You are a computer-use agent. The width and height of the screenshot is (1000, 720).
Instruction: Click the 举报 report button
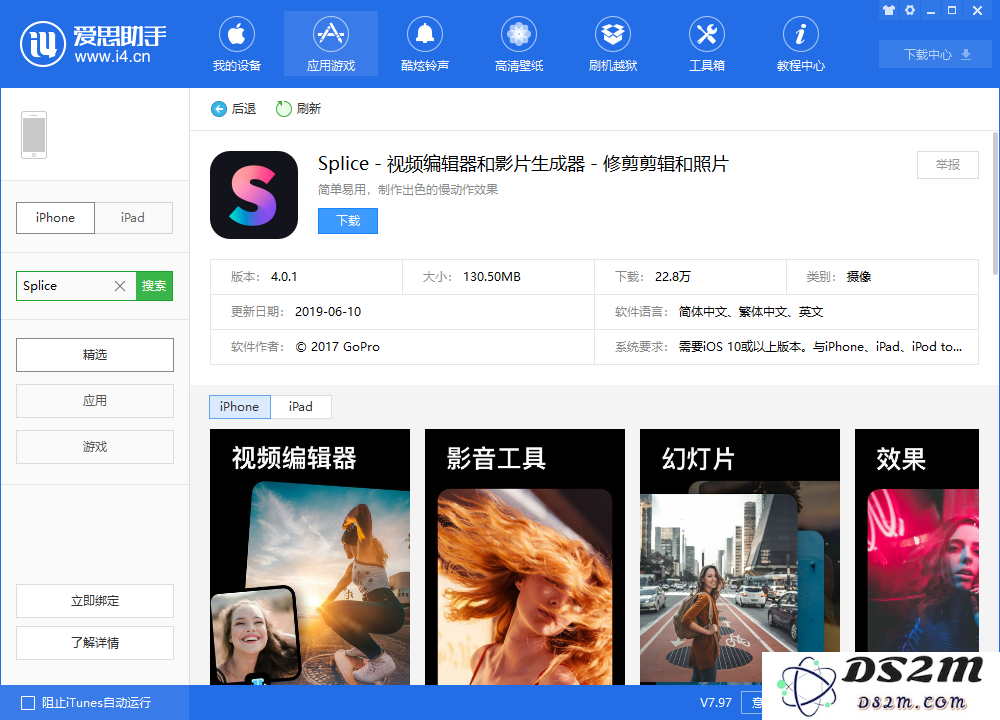(948, 165)
